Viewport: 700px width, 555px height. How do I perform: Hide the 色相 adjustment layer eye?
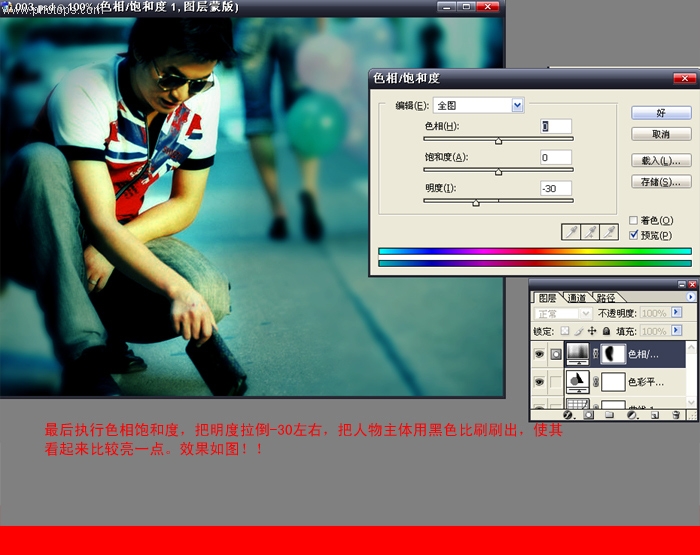click(539, 354)
